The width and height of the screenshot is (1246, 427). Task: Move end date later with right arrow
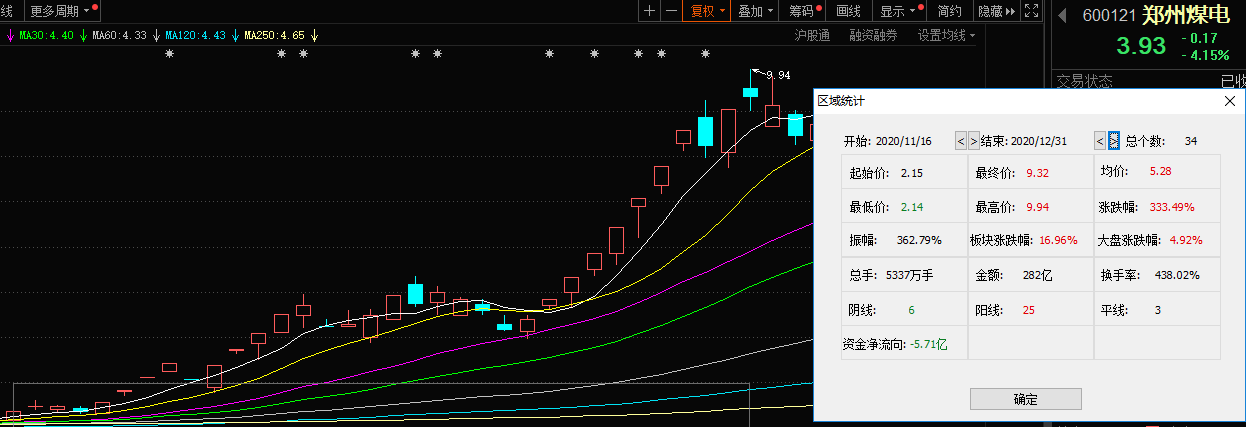click(x=1113, y=141)
